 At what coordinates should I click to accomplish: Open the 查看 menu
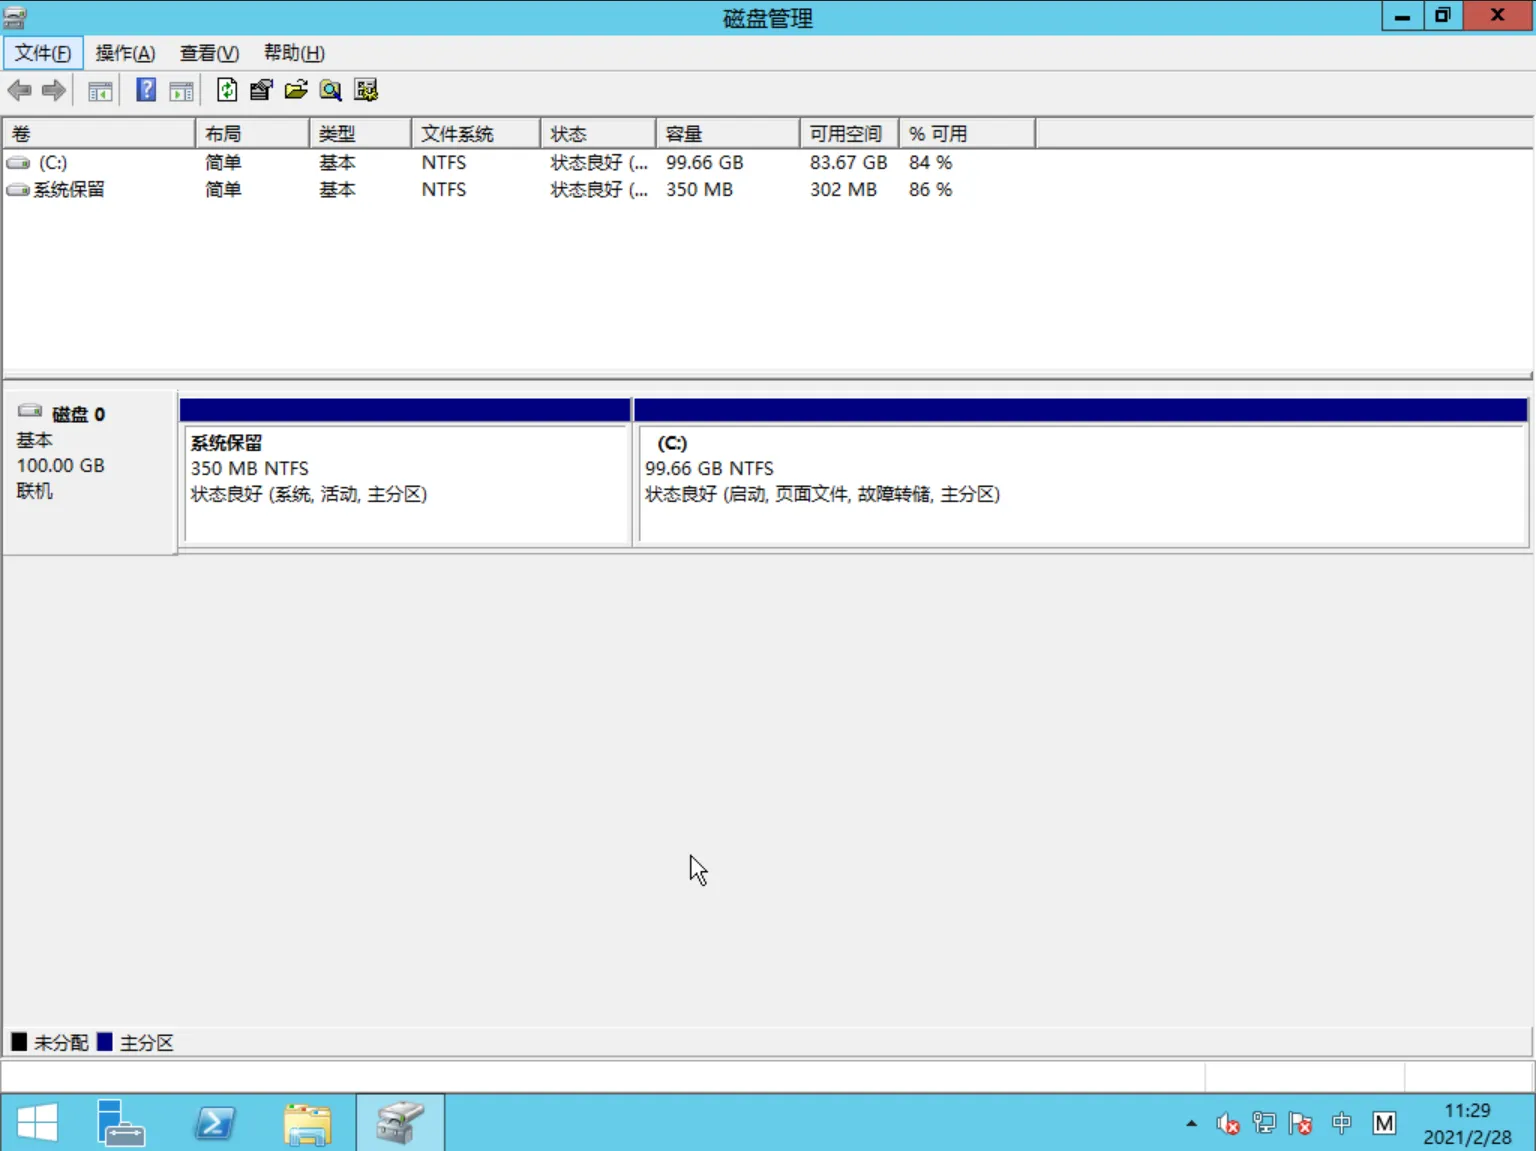[208, 52]
